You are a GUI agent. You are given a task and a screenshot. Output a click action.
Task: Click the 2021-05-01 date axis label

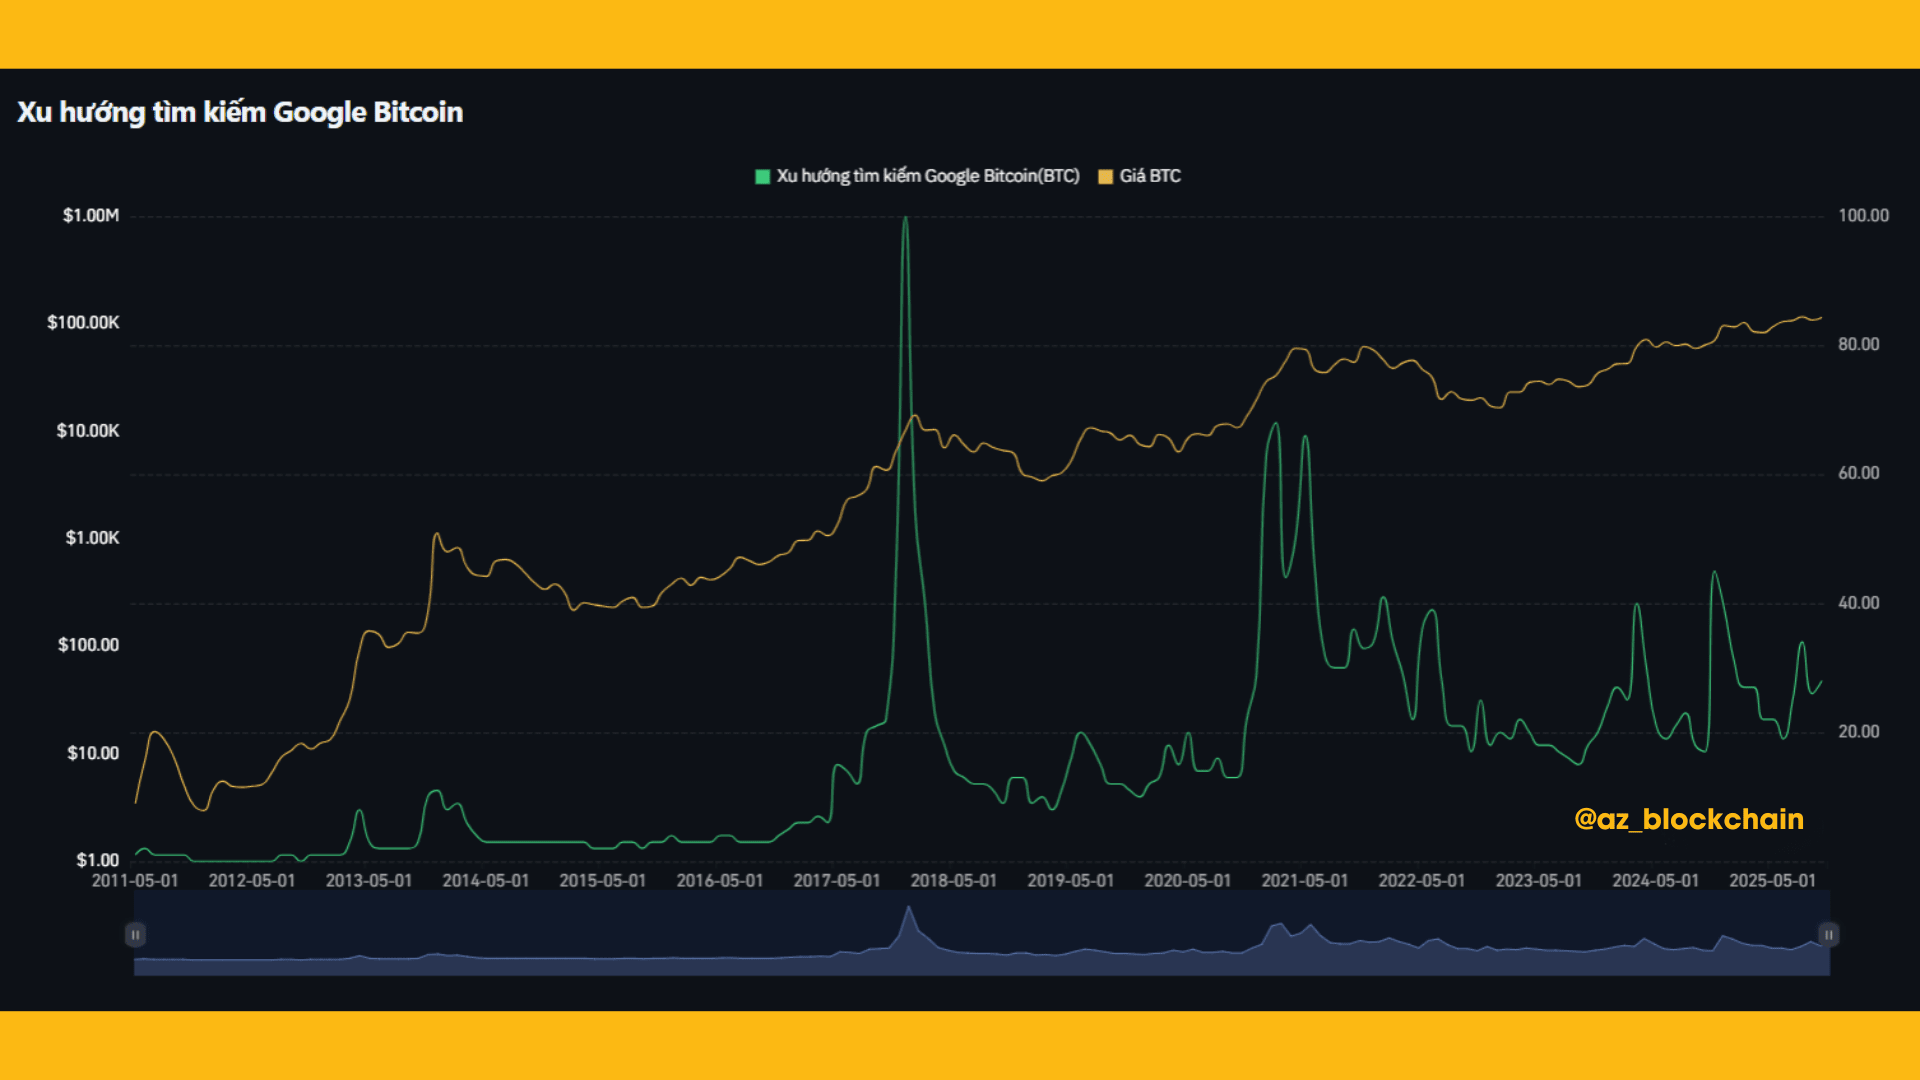pos(1304,881)
